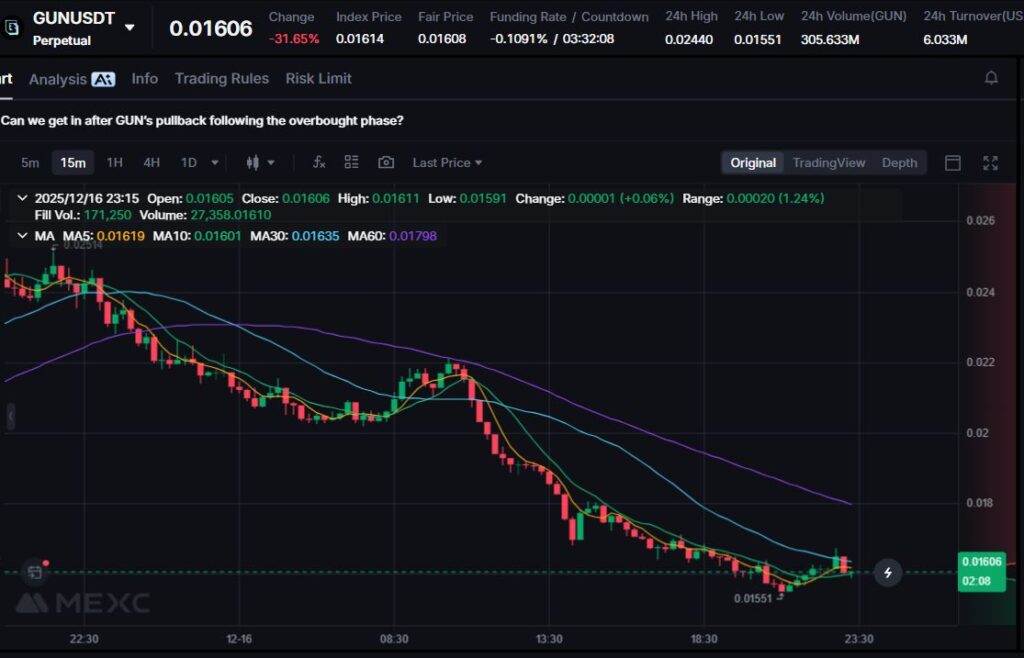The image size is (1024, 658).
Task: Click the price alert bell icon
Action: click(x=991, y=78)
